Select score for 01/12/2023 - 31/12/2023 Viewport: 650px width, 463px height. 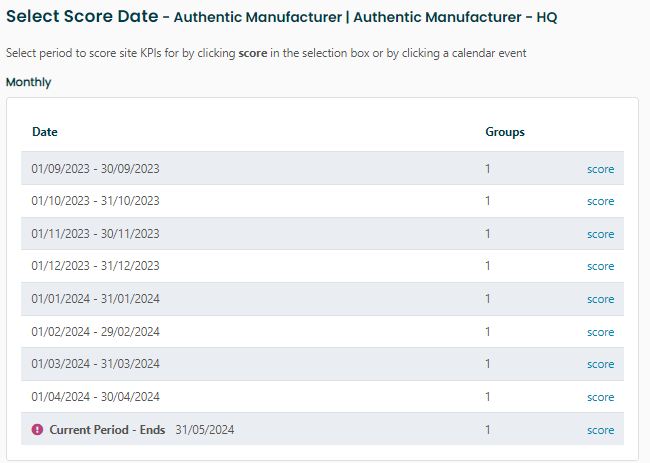600,266
